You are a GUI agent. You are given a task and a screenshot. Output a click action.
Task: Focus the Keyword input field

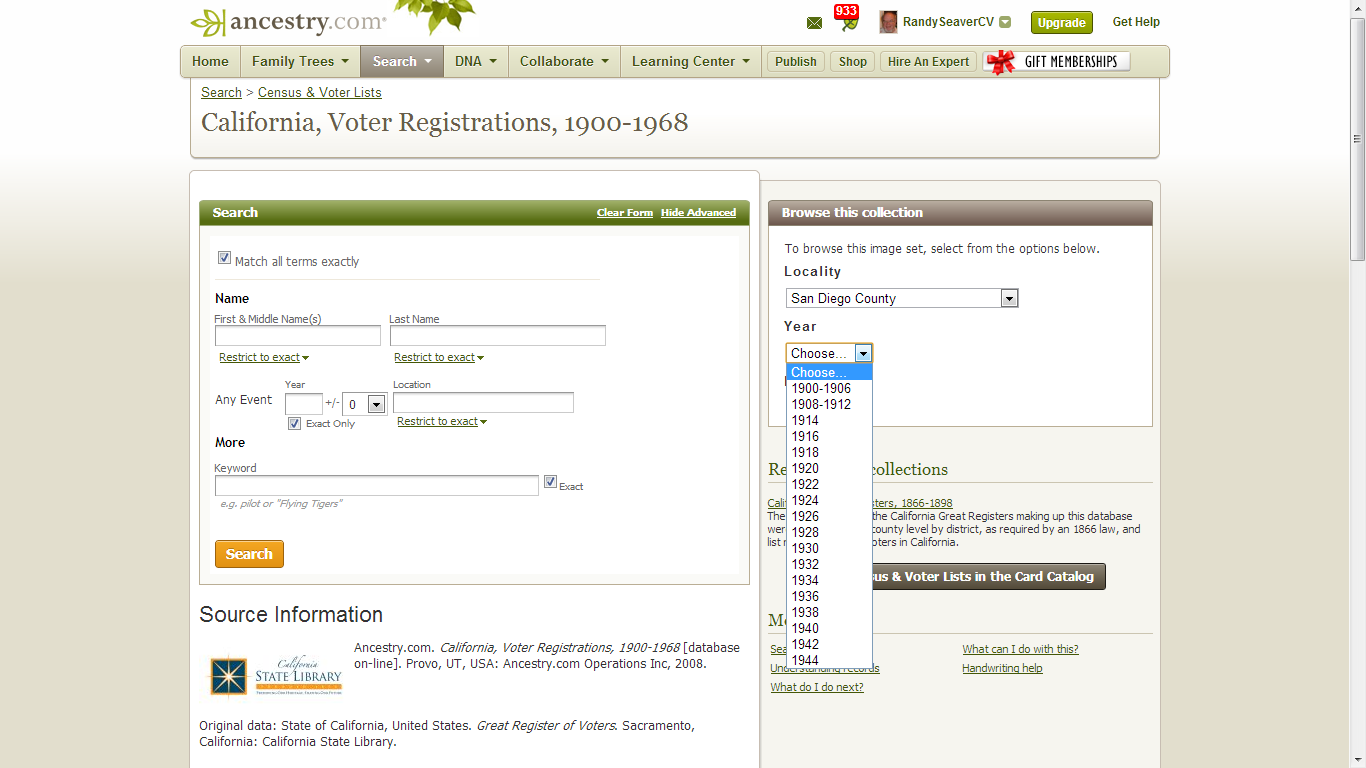376,485
